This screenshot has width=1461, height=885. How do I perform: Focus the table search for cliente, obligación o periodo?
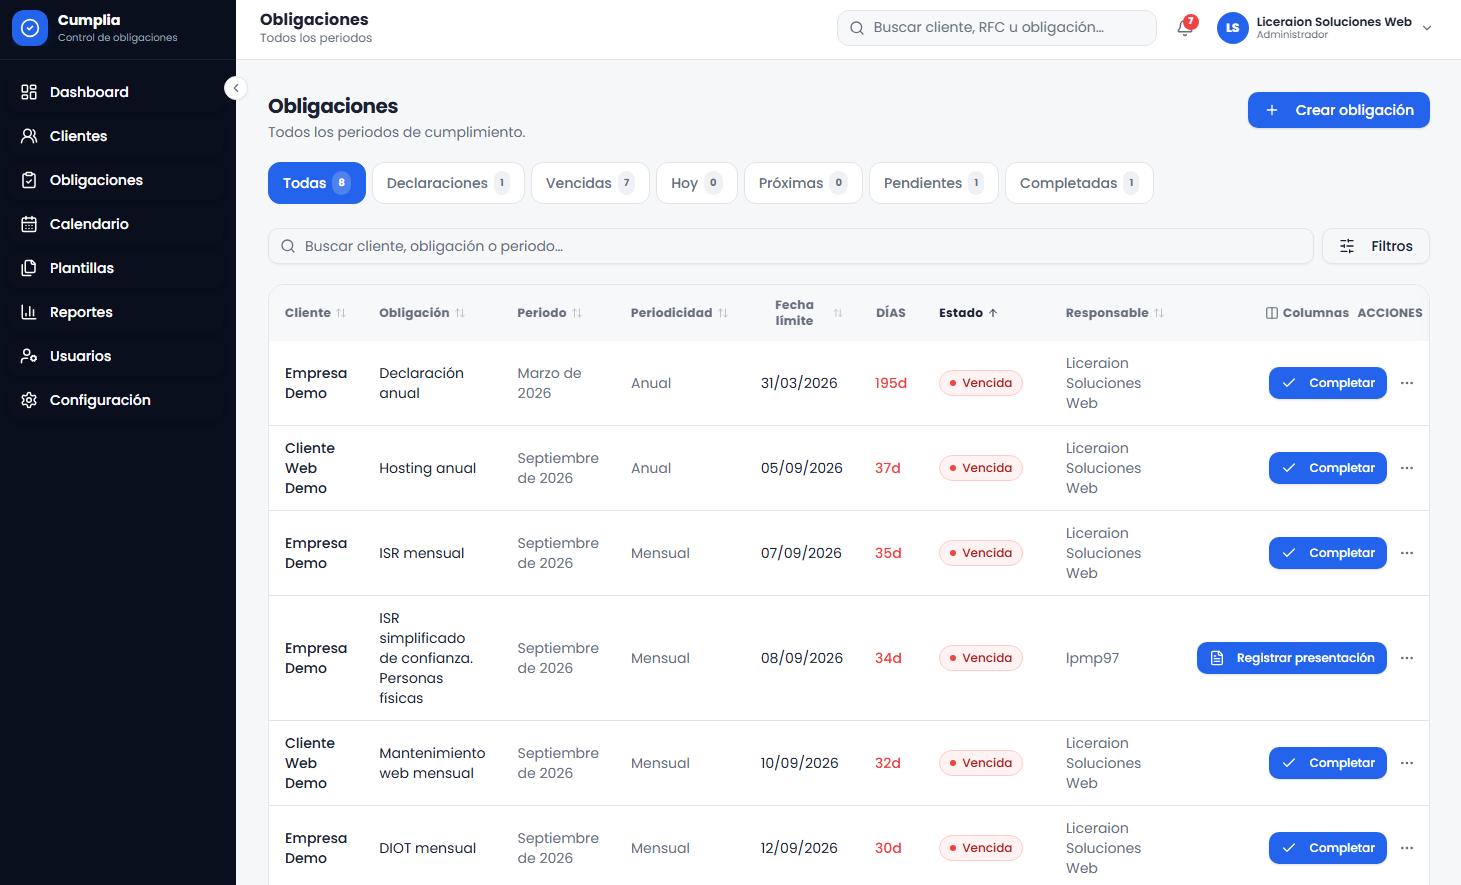tap(791, 246)
